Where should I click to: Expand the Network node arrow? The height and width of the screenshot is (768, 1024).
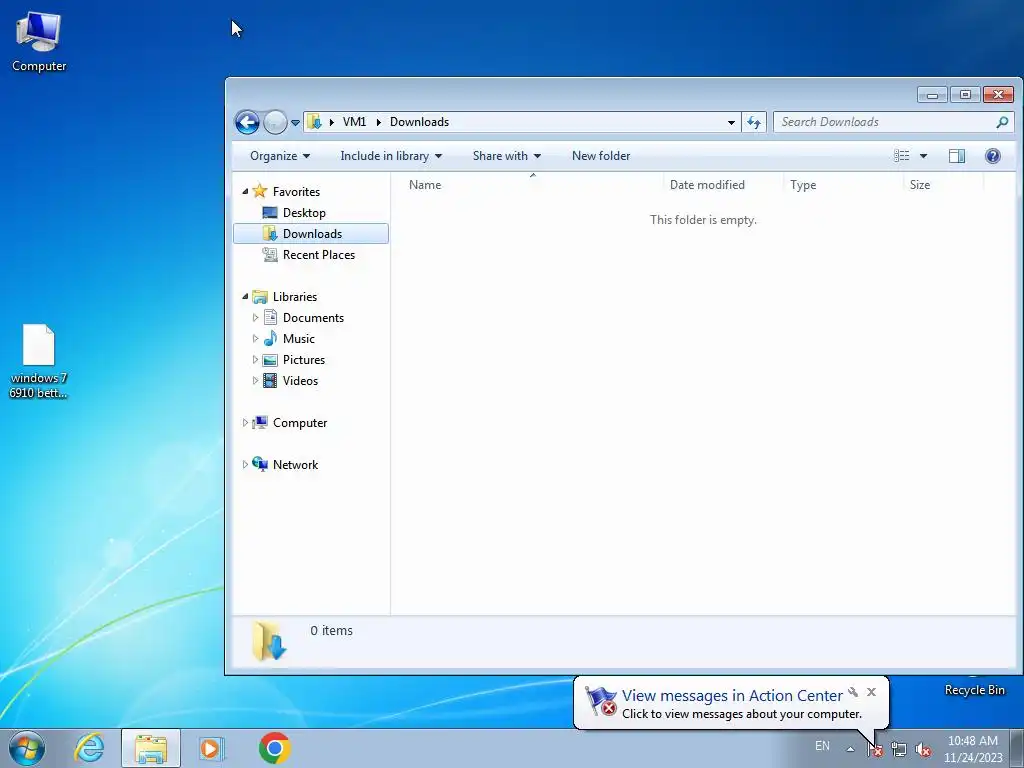click(246, 464)
